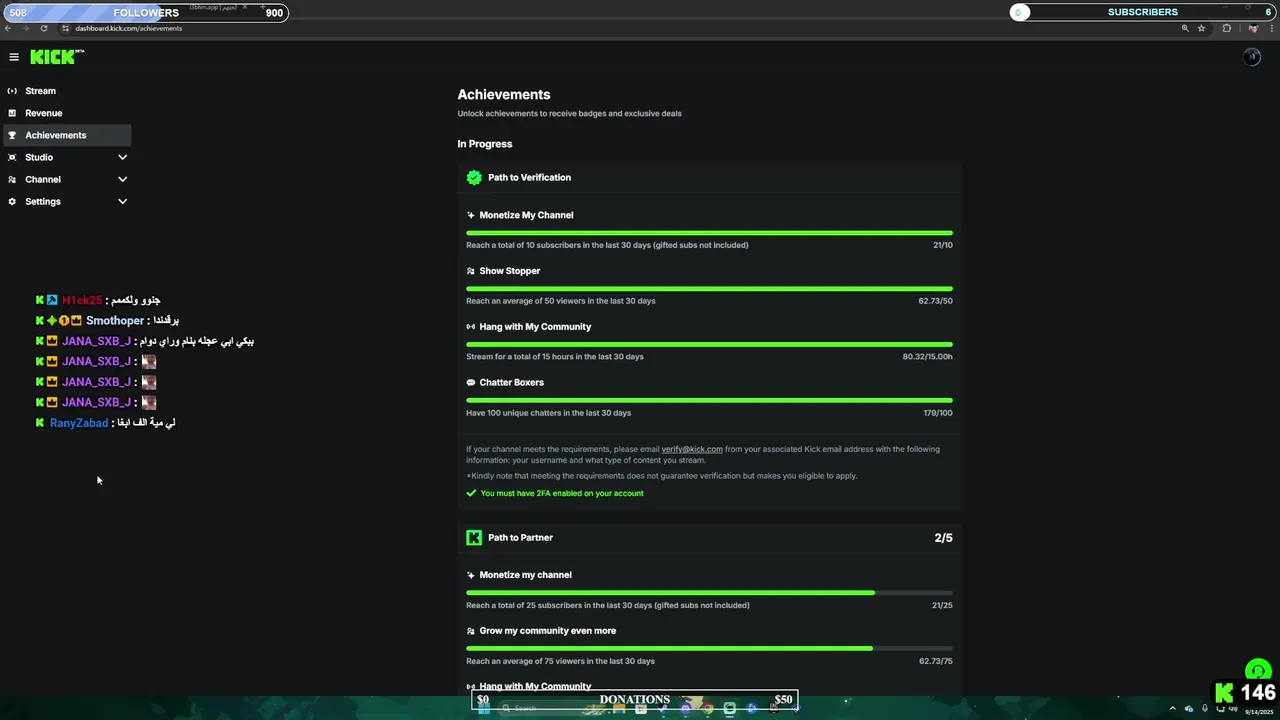Open the hamburger menu beside Kick logo

pyautogui.click(x=14, y=57)
